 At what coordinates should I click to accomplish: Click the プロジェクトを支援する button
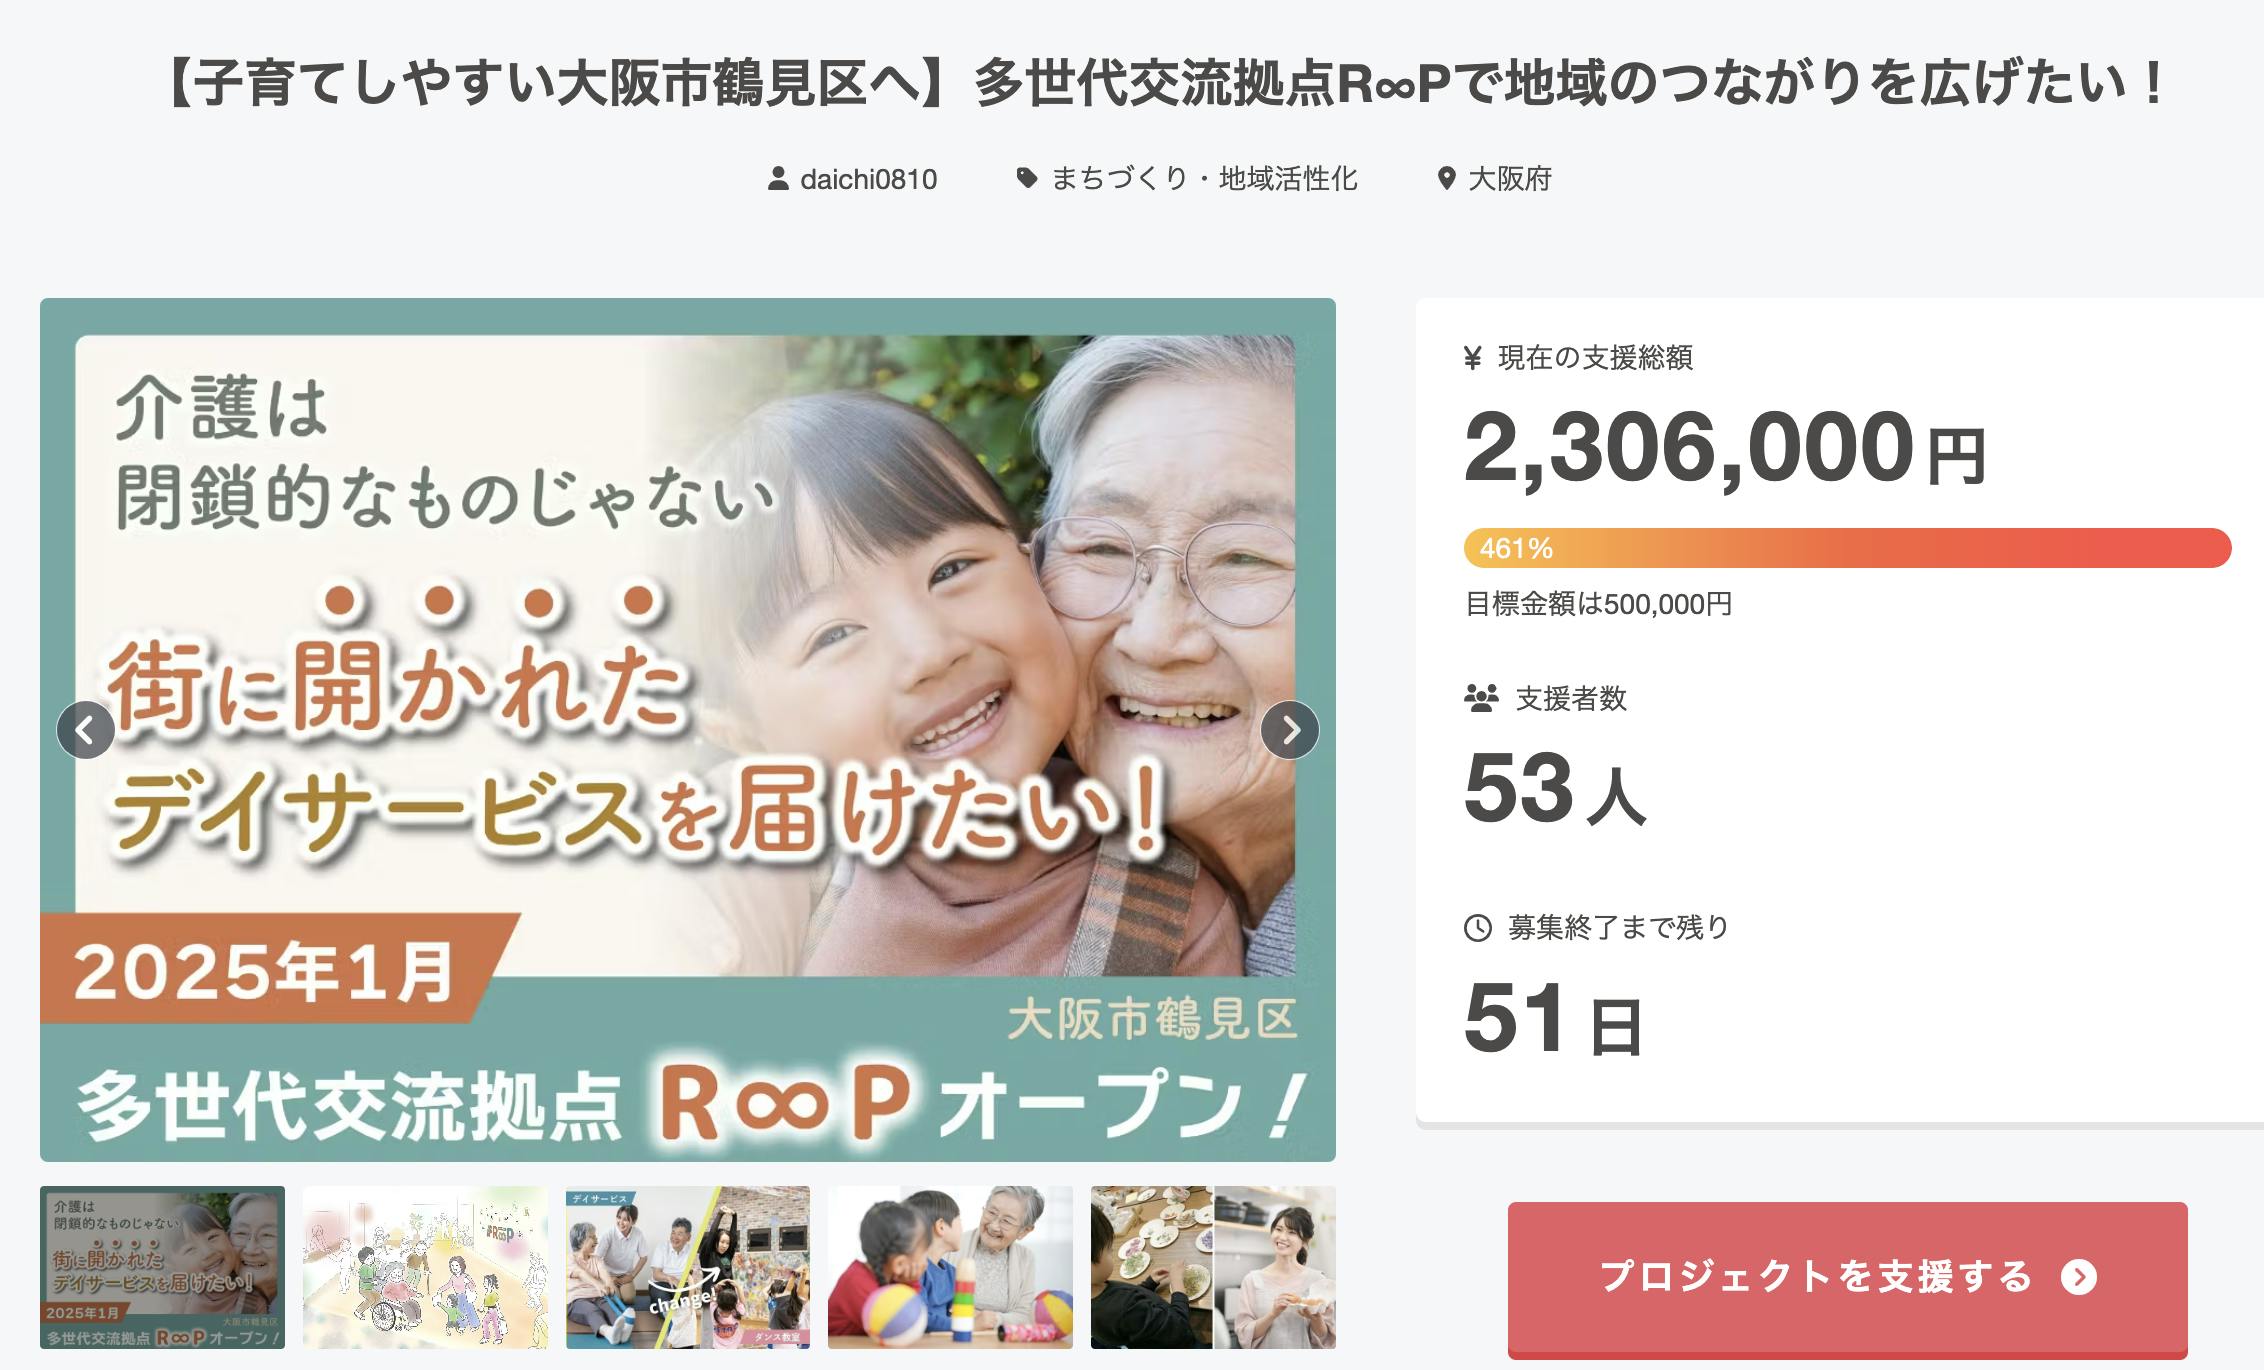(1848, 1279)
